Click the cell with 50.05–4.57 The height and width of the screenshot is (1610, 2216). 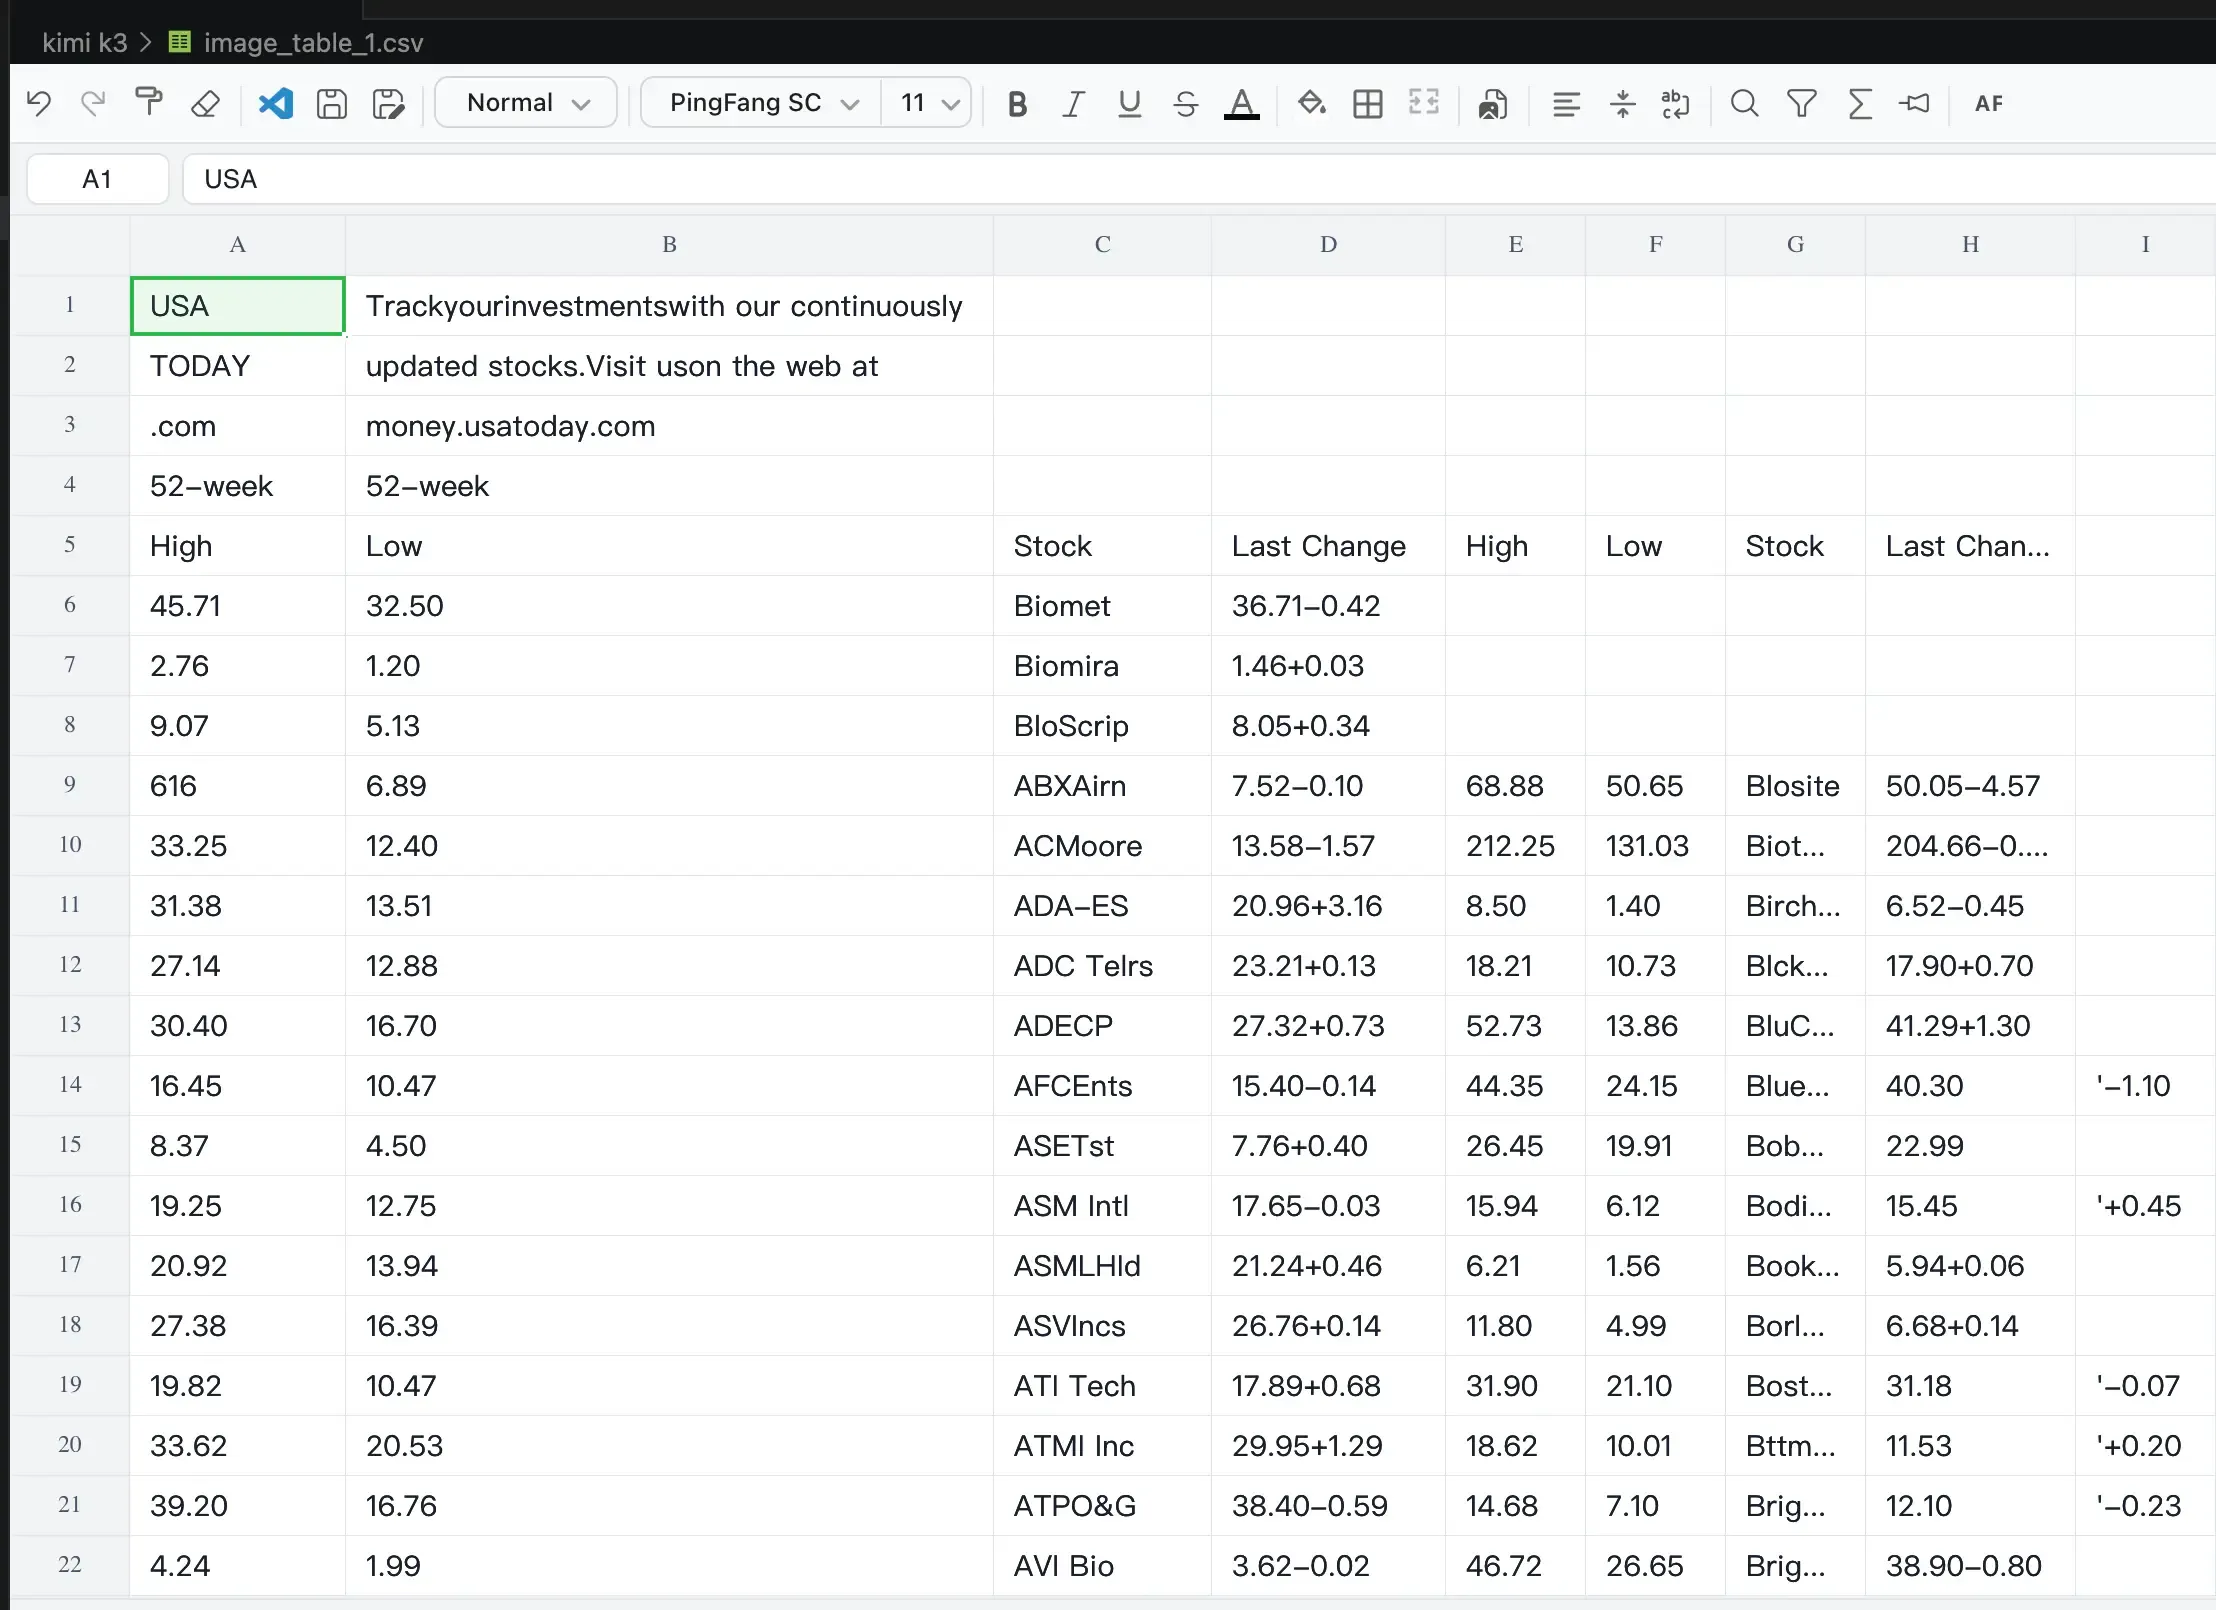[1970, 785]
